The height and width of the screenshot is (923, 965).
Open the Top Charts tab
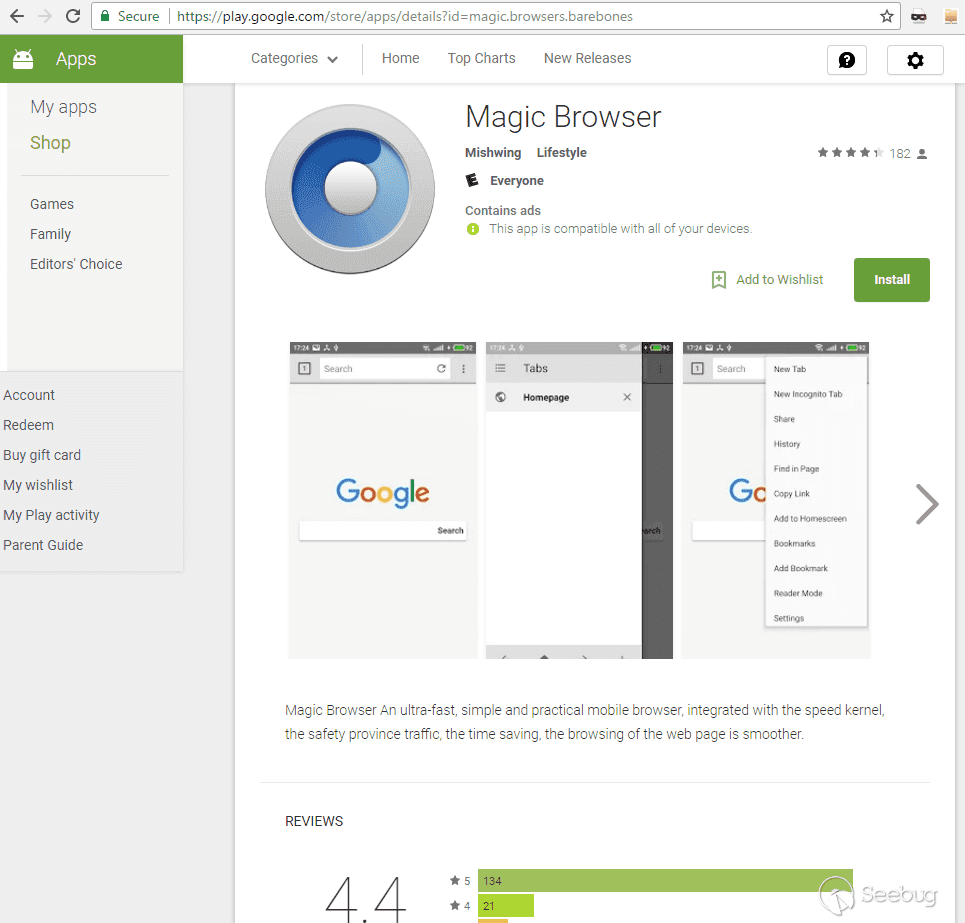[x=481, y=58]
